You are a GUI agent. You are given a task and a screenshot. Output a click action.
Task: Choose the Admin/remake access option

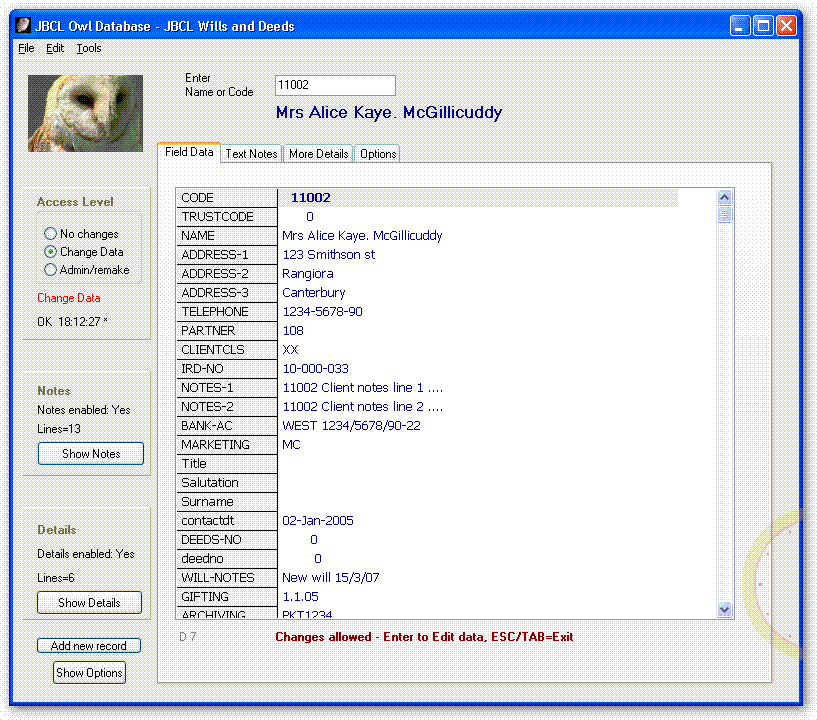coord(50,270)
